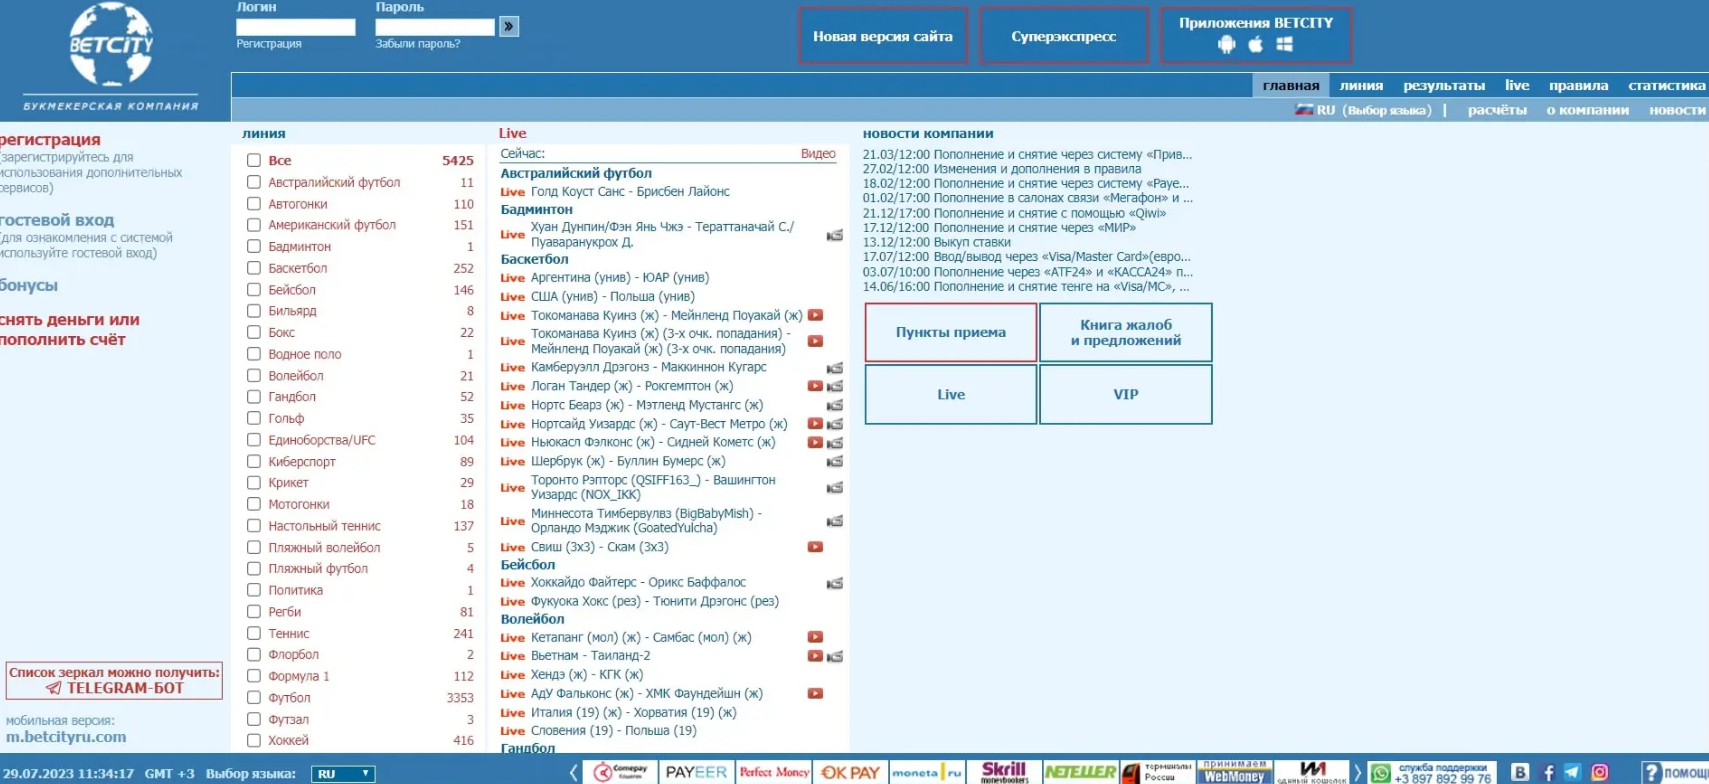Open the статистика menu tab
The height and width of the screenshot is (784, 1709).
coord(1666,86)
